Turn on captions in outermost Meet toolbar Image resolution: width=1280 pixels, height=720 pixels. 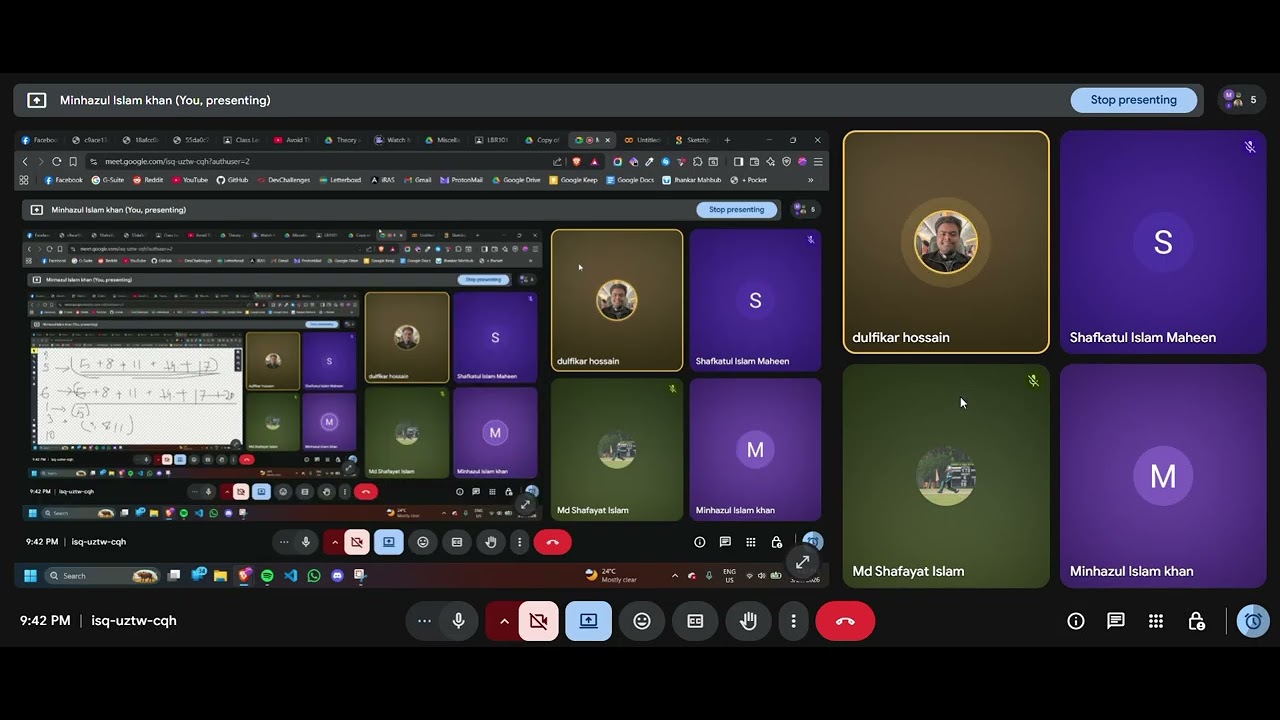coord(695,621)
